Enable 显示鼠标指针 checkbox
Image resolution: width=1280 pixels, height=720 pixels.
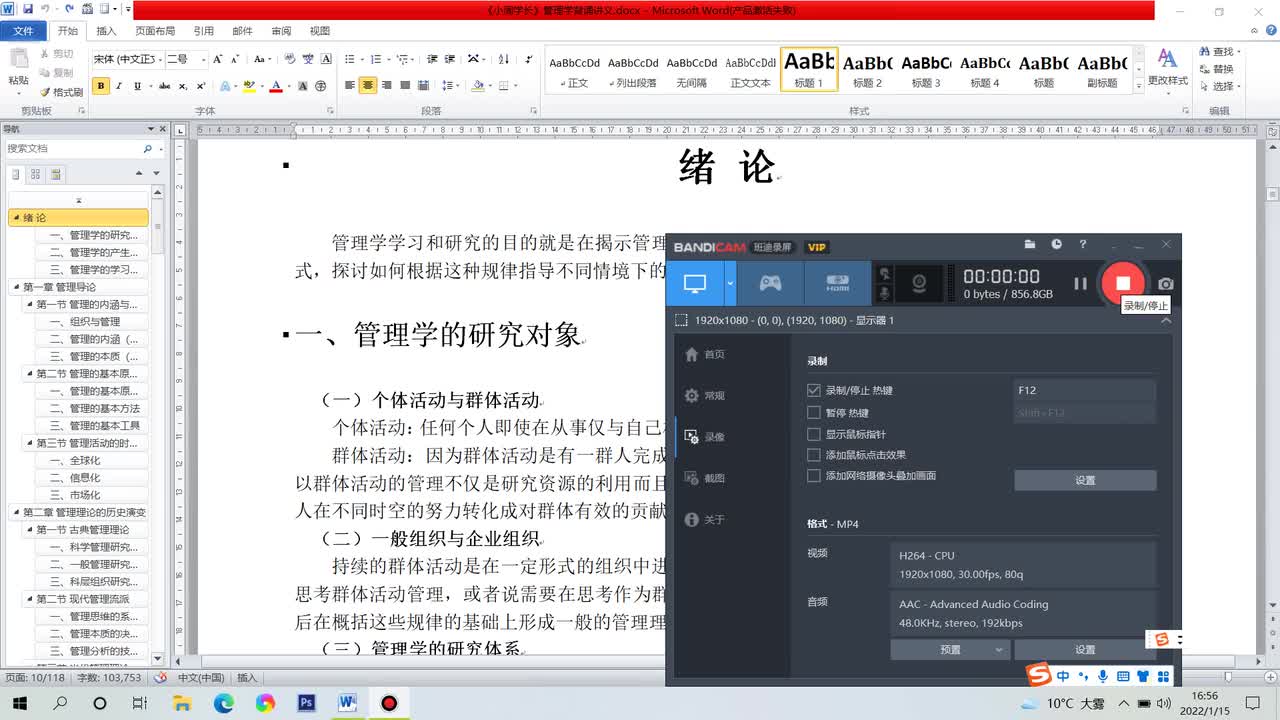[814, 434]
